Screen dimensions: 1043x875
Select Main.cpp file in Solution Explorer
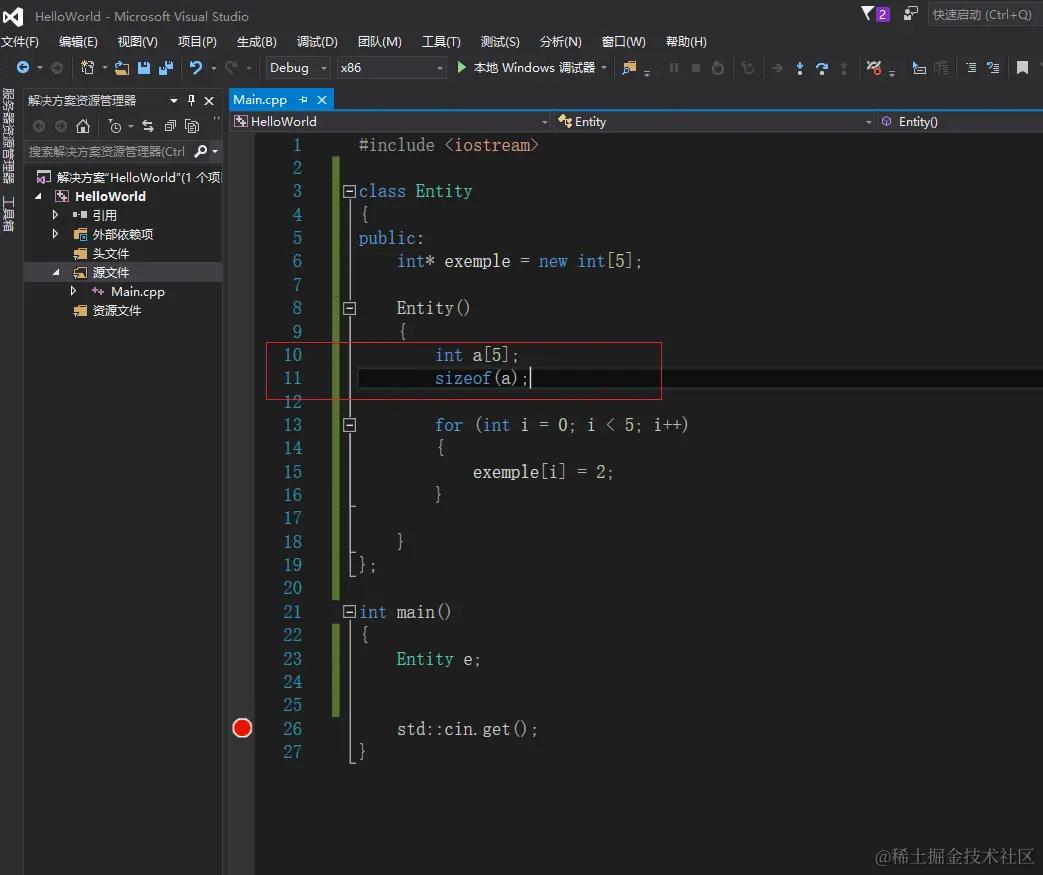click(x=137, y=291)
